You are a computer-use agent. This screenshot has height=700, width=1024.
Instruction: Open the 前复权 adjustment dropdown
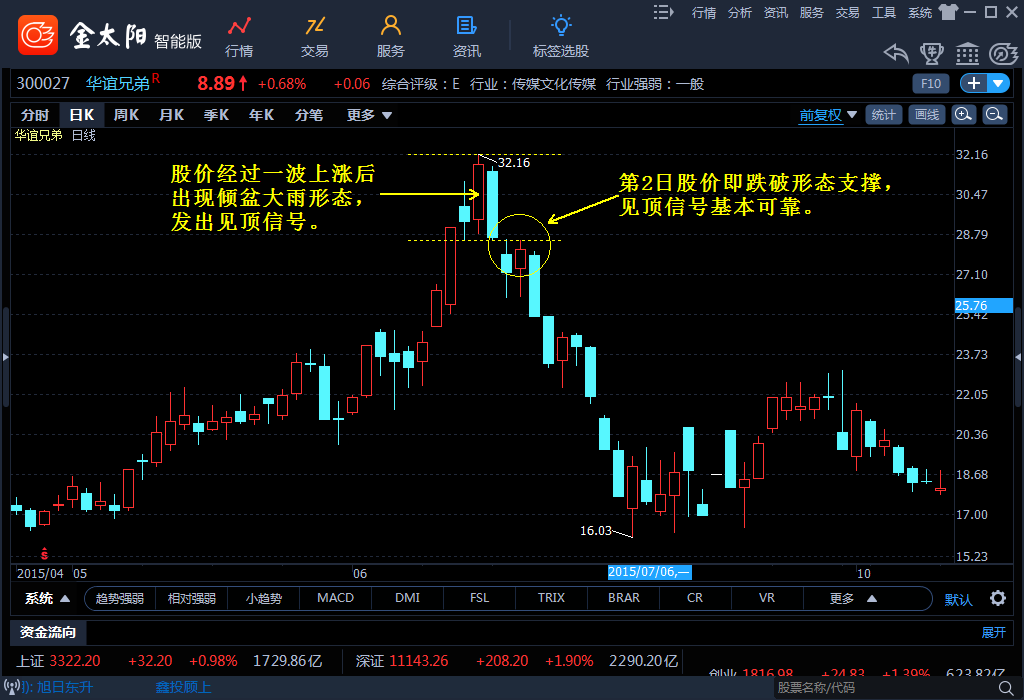click(827, 115)
